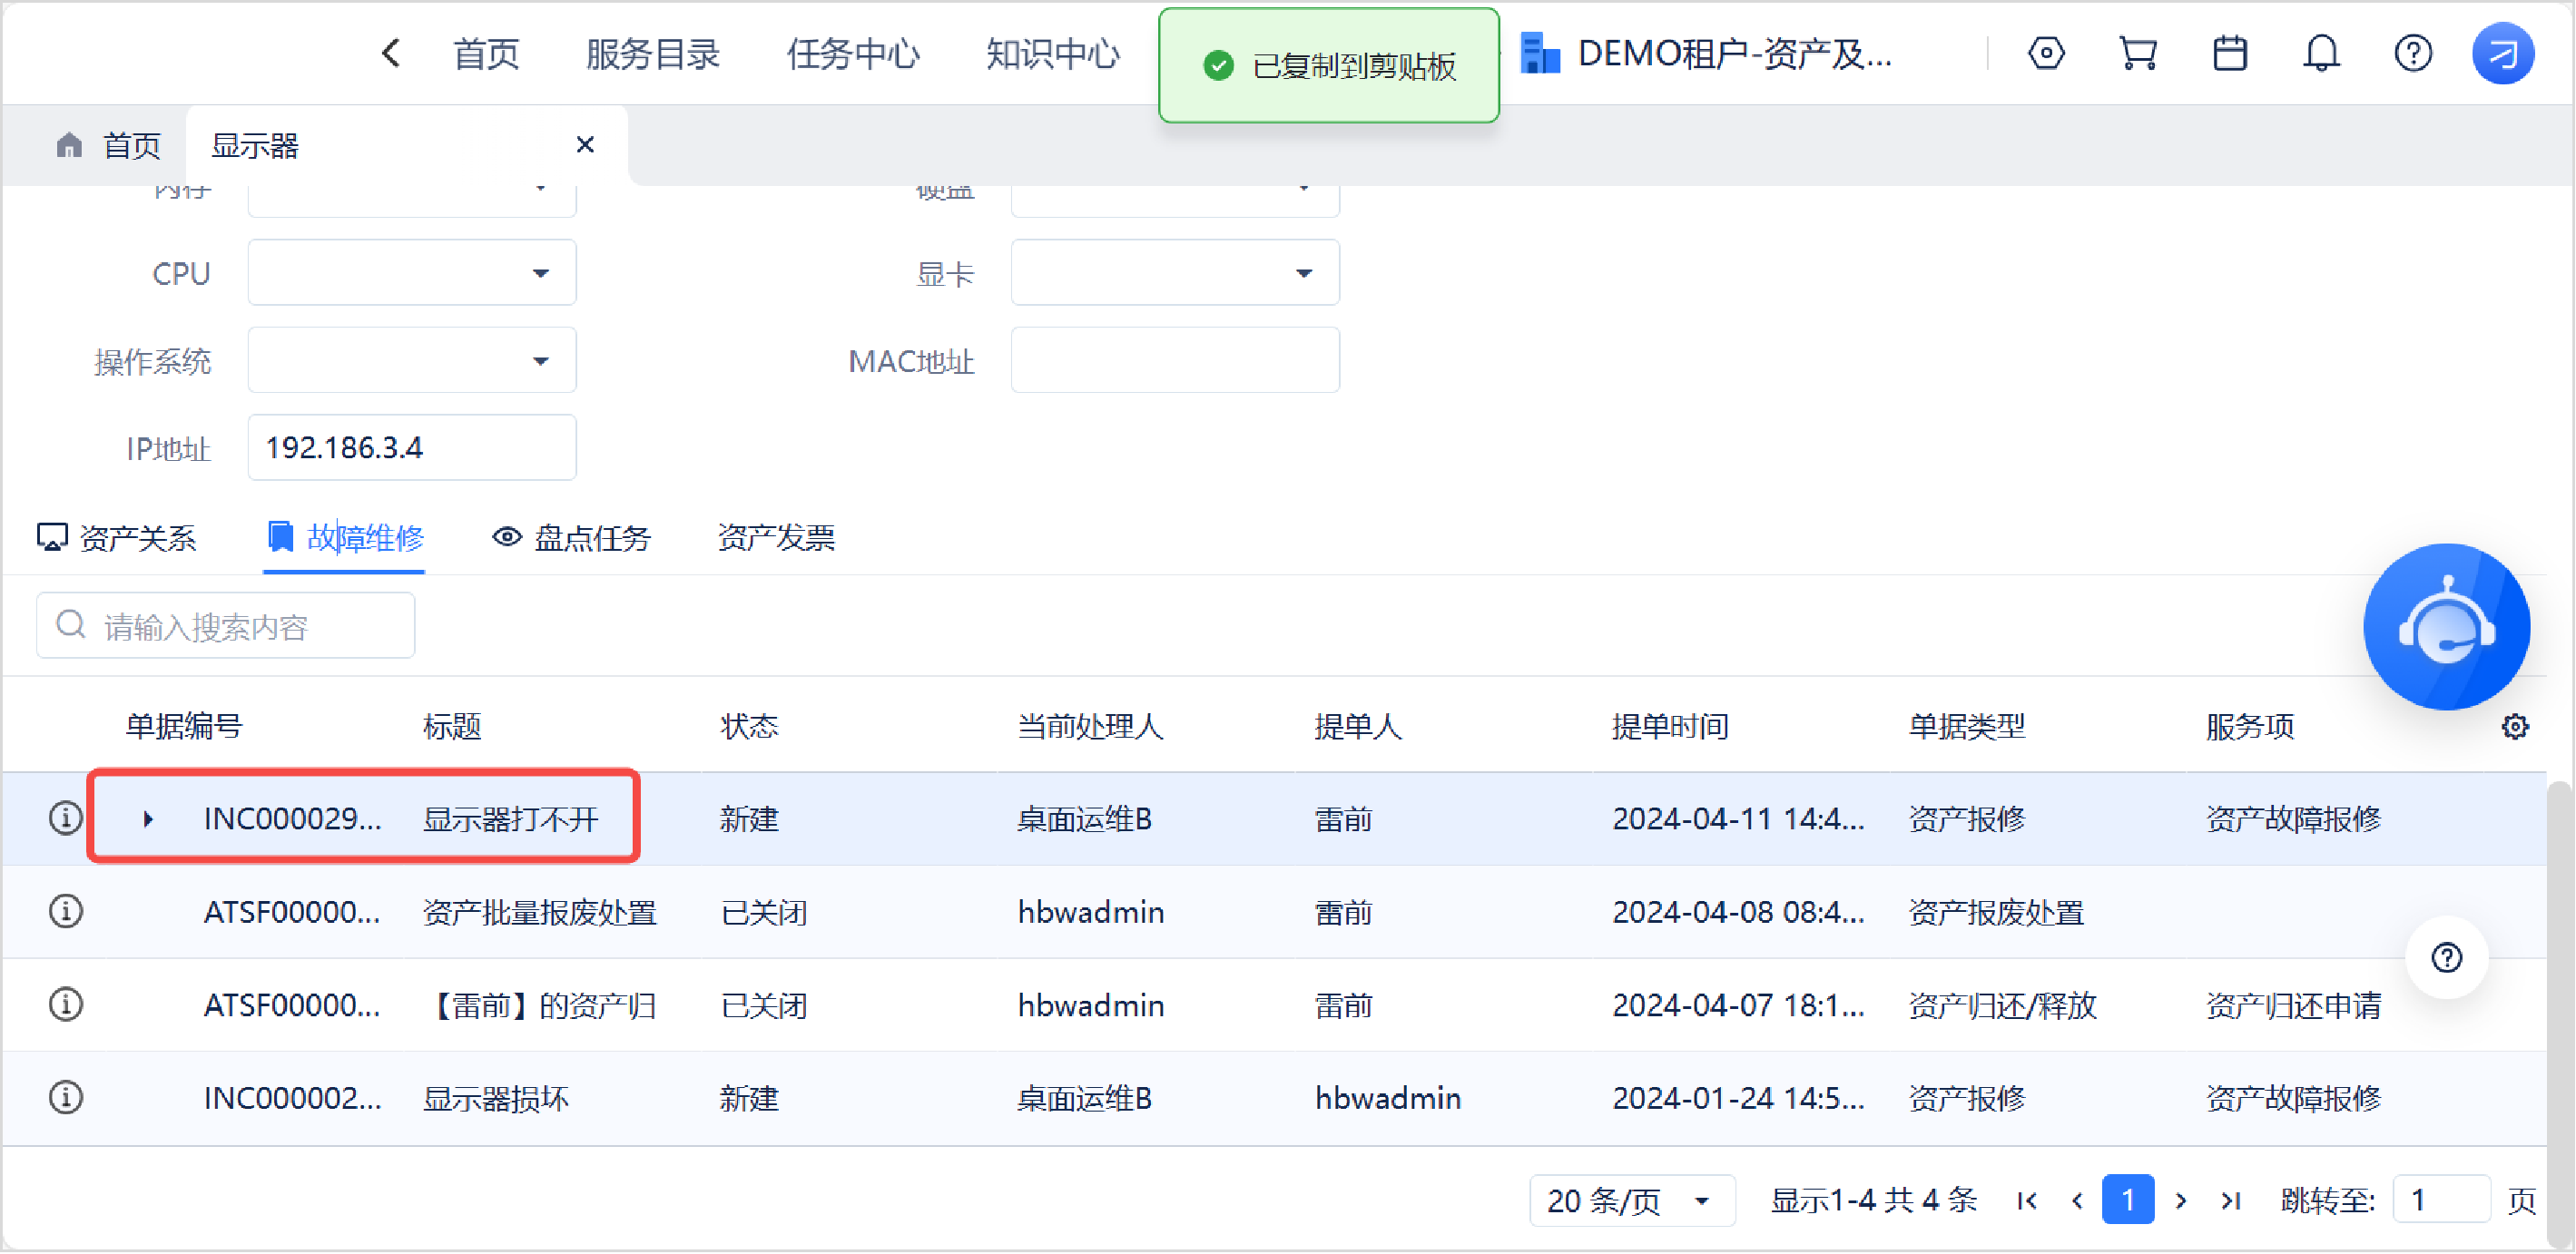Open the blue customer service robot assistant

coord(2446,627)
